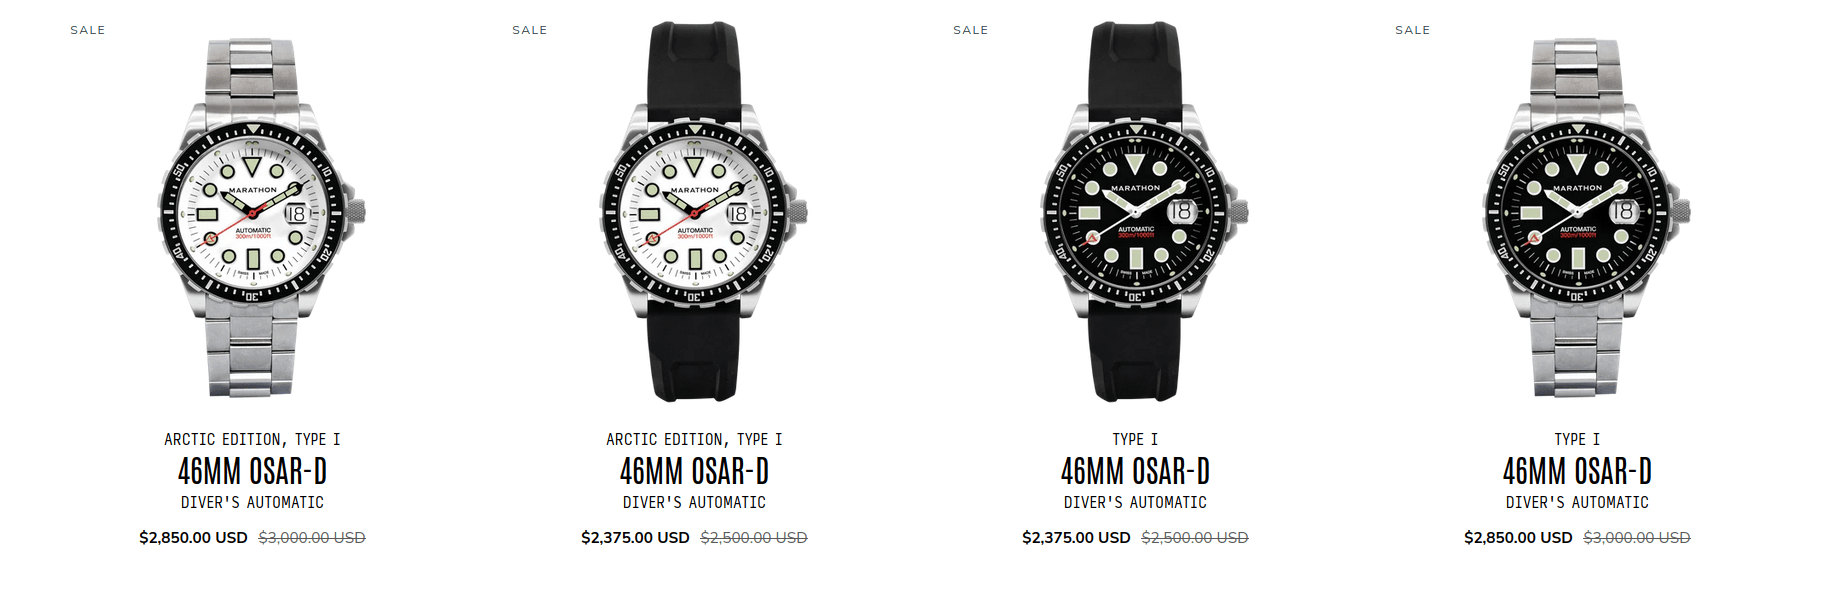Click the 46MM OSAR-D title under the white-dial steel bracelet watch
1823x604 pixels.
coord(252,471)
